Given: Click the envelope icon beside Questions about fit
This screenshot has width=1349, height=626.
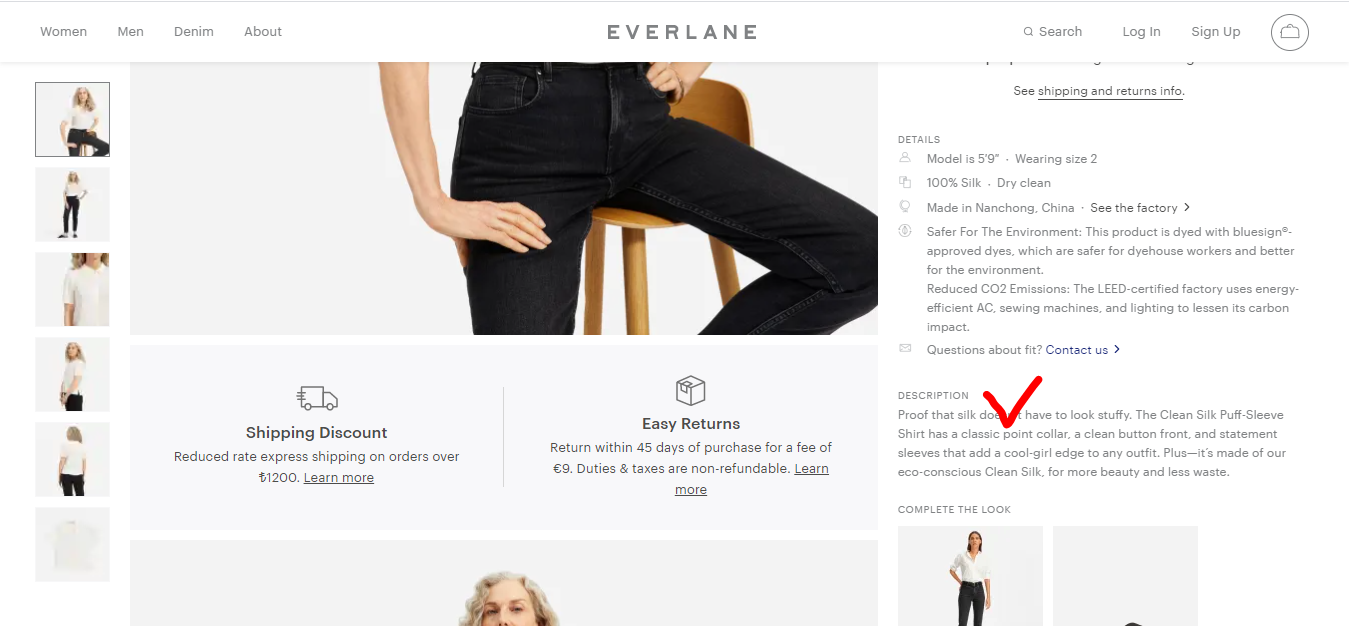Looking at the screenshot, I should 905,348.
